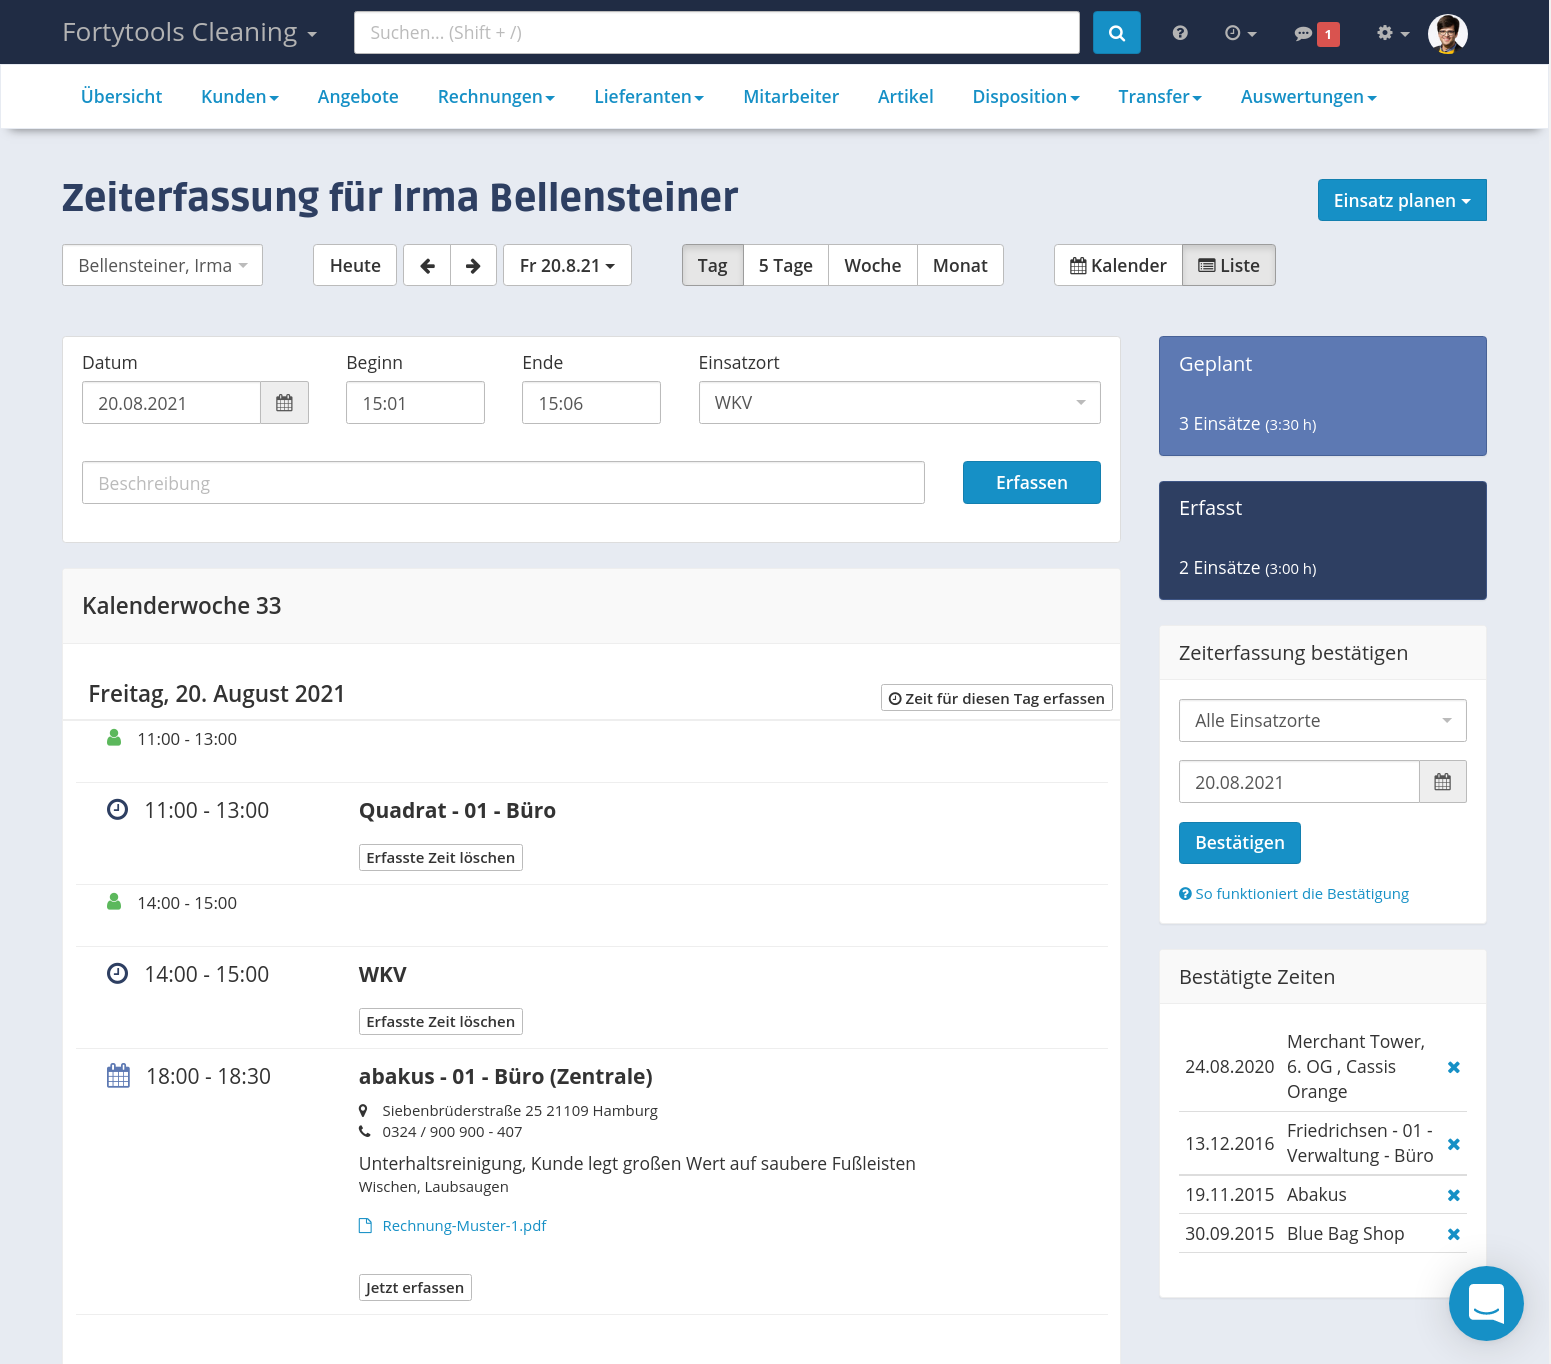Viewport: 1551px width, 1364px height.
Task: Remove confirmed time for Blue Bag Shop
Action: [1454, 1234]
